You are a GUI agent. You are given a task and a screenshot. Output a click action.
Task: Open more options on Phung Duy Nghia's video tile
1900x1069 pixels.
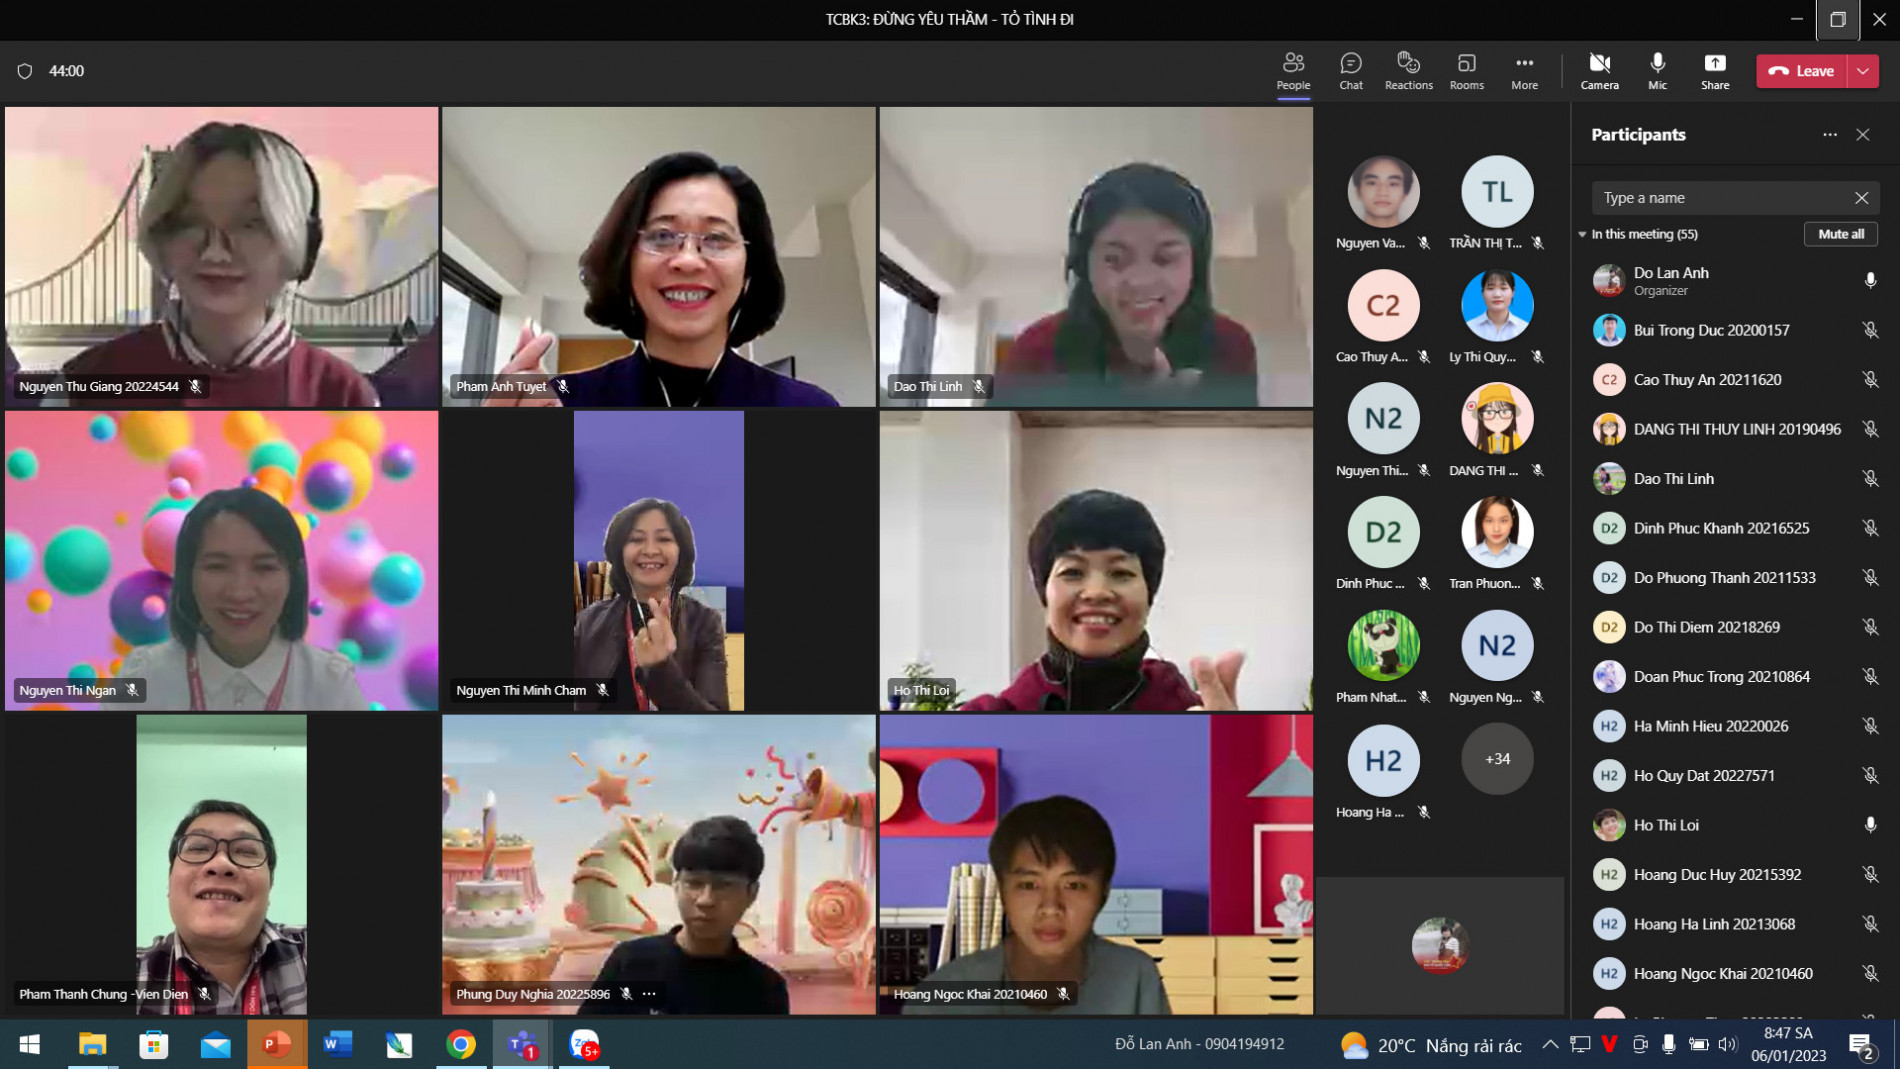(649, 994)
